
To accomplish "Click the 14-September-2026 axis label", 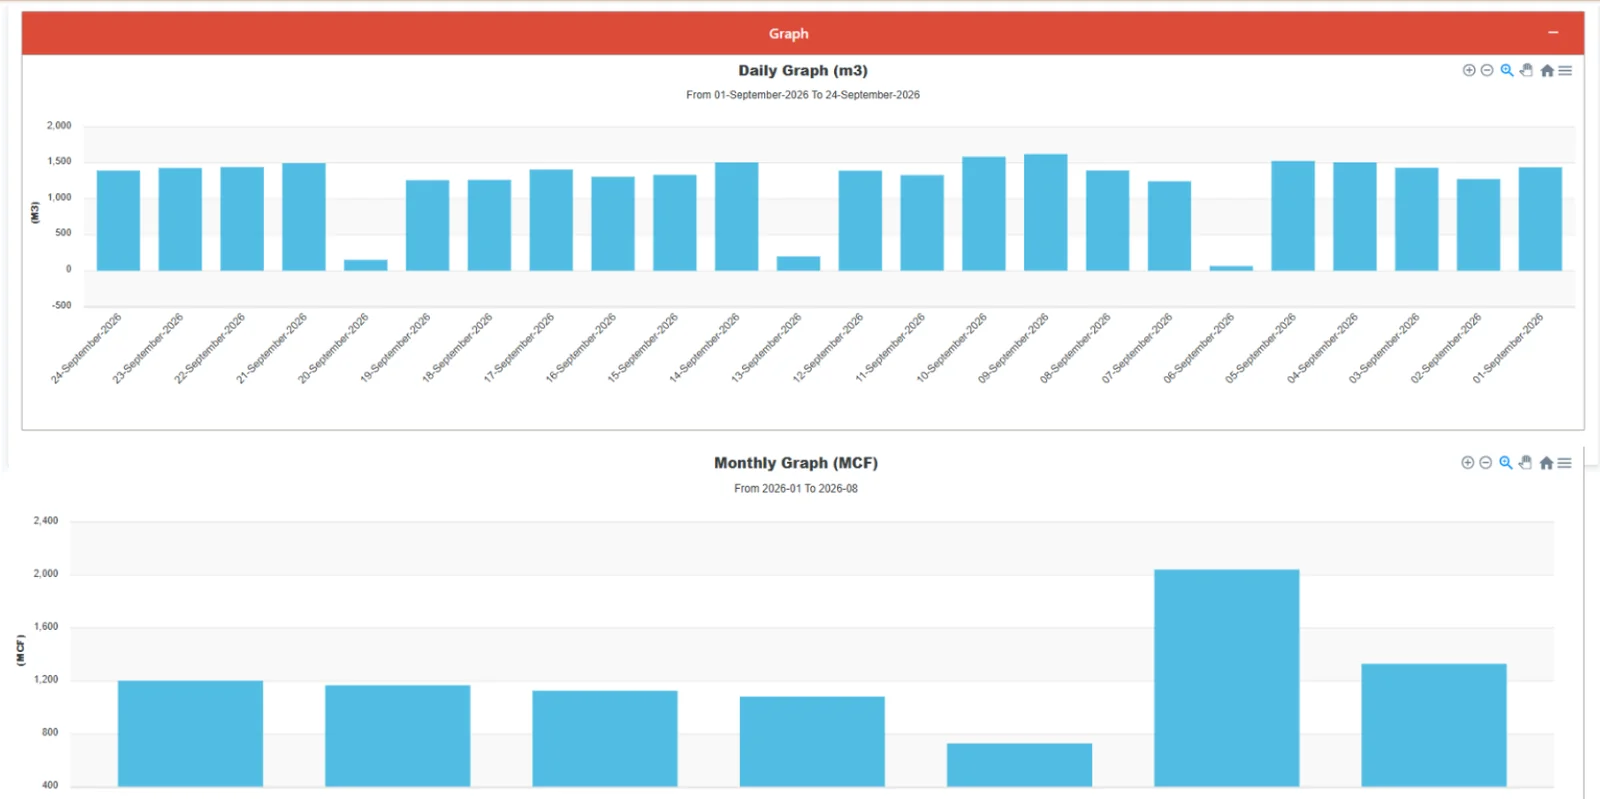I will click(x=705, y=348).
